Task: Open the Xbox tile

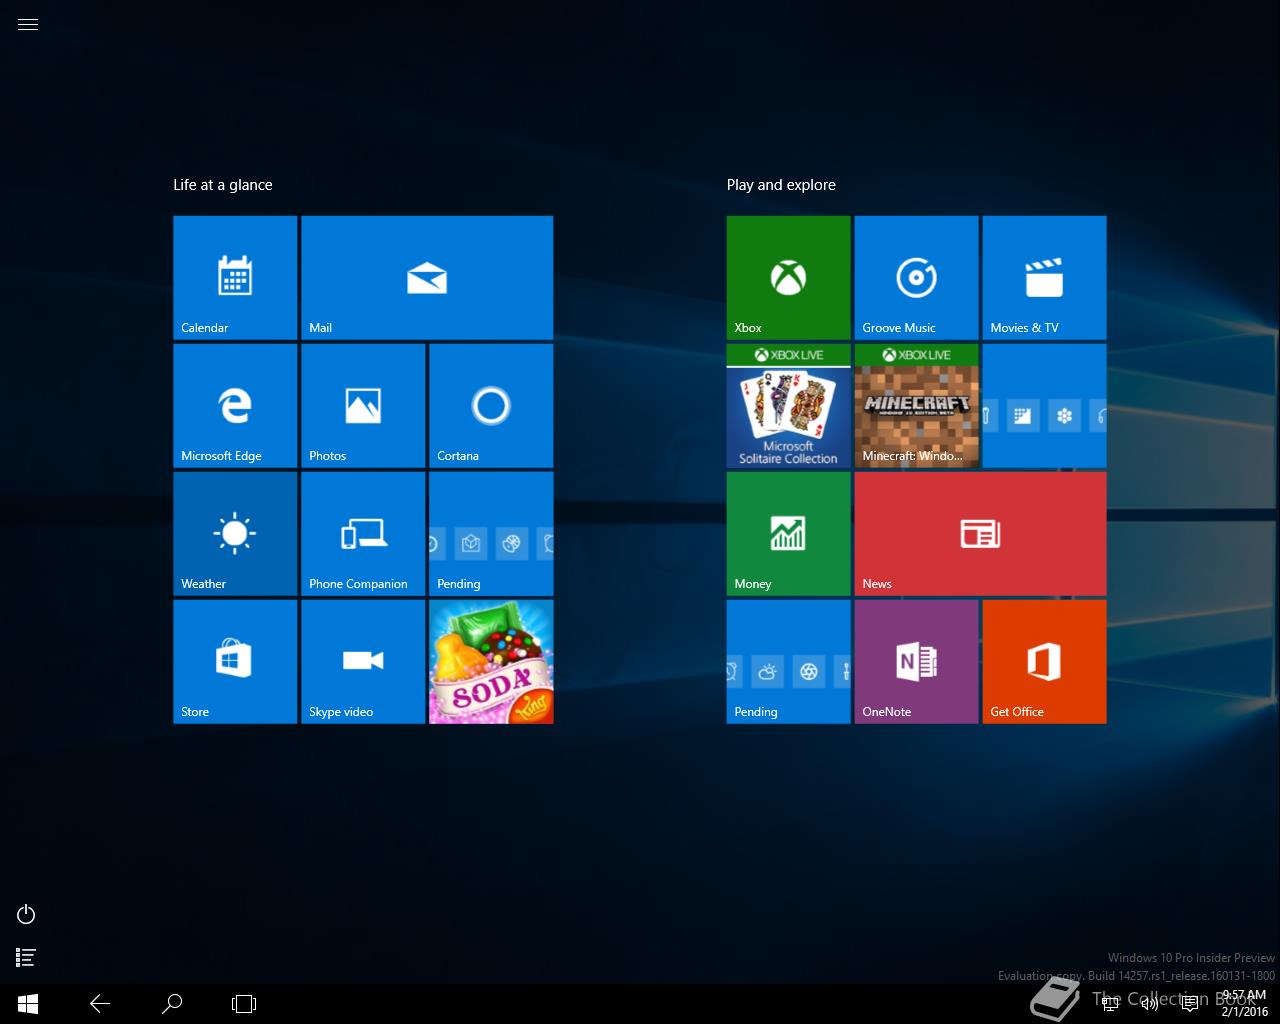Action: tap(789, 278)
